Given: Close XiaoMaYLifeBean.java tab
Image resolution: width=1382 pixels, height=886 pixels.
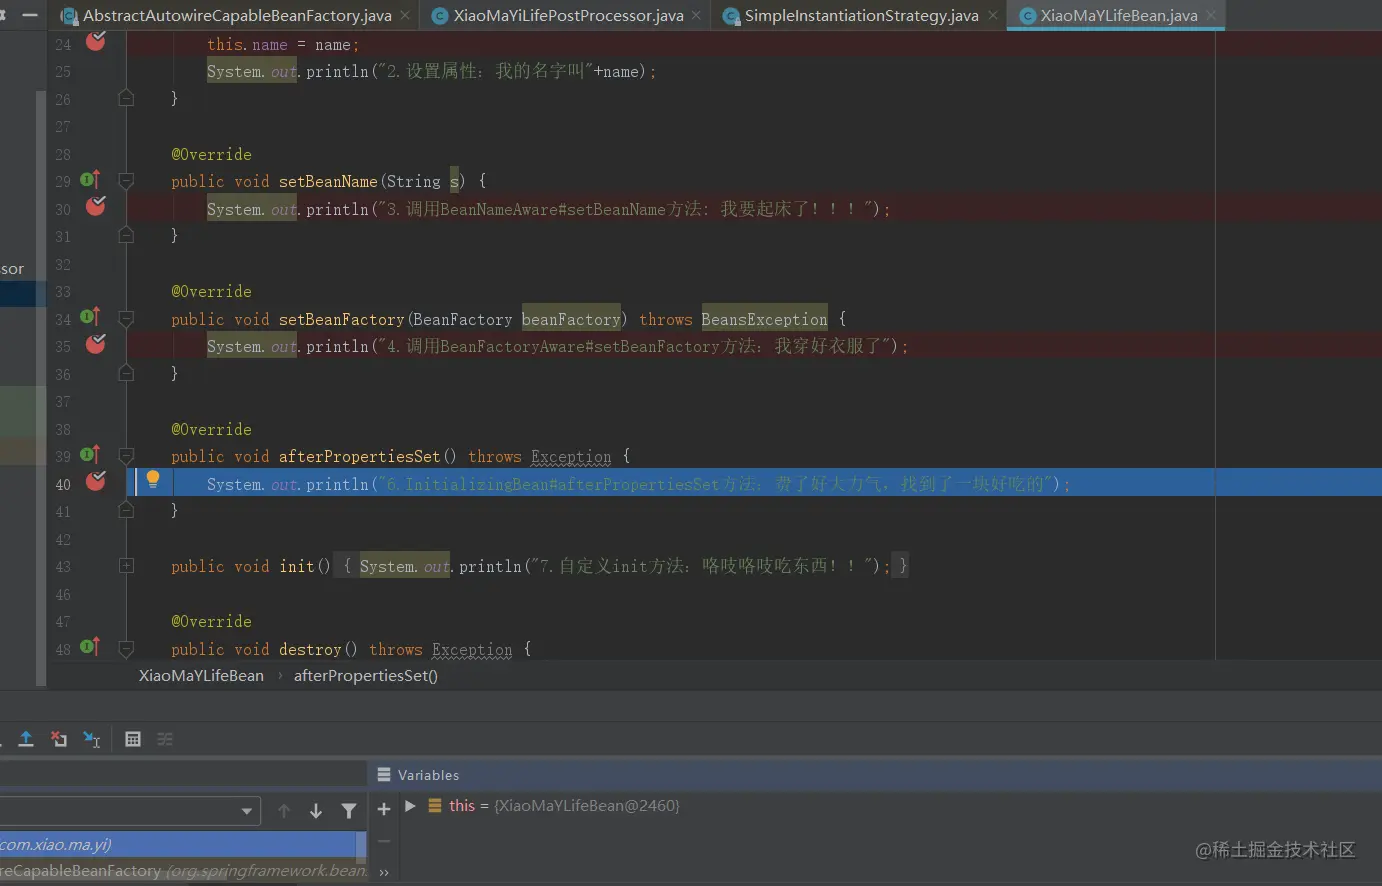Looking at the screenshot, I should [x=1211, y=15].
